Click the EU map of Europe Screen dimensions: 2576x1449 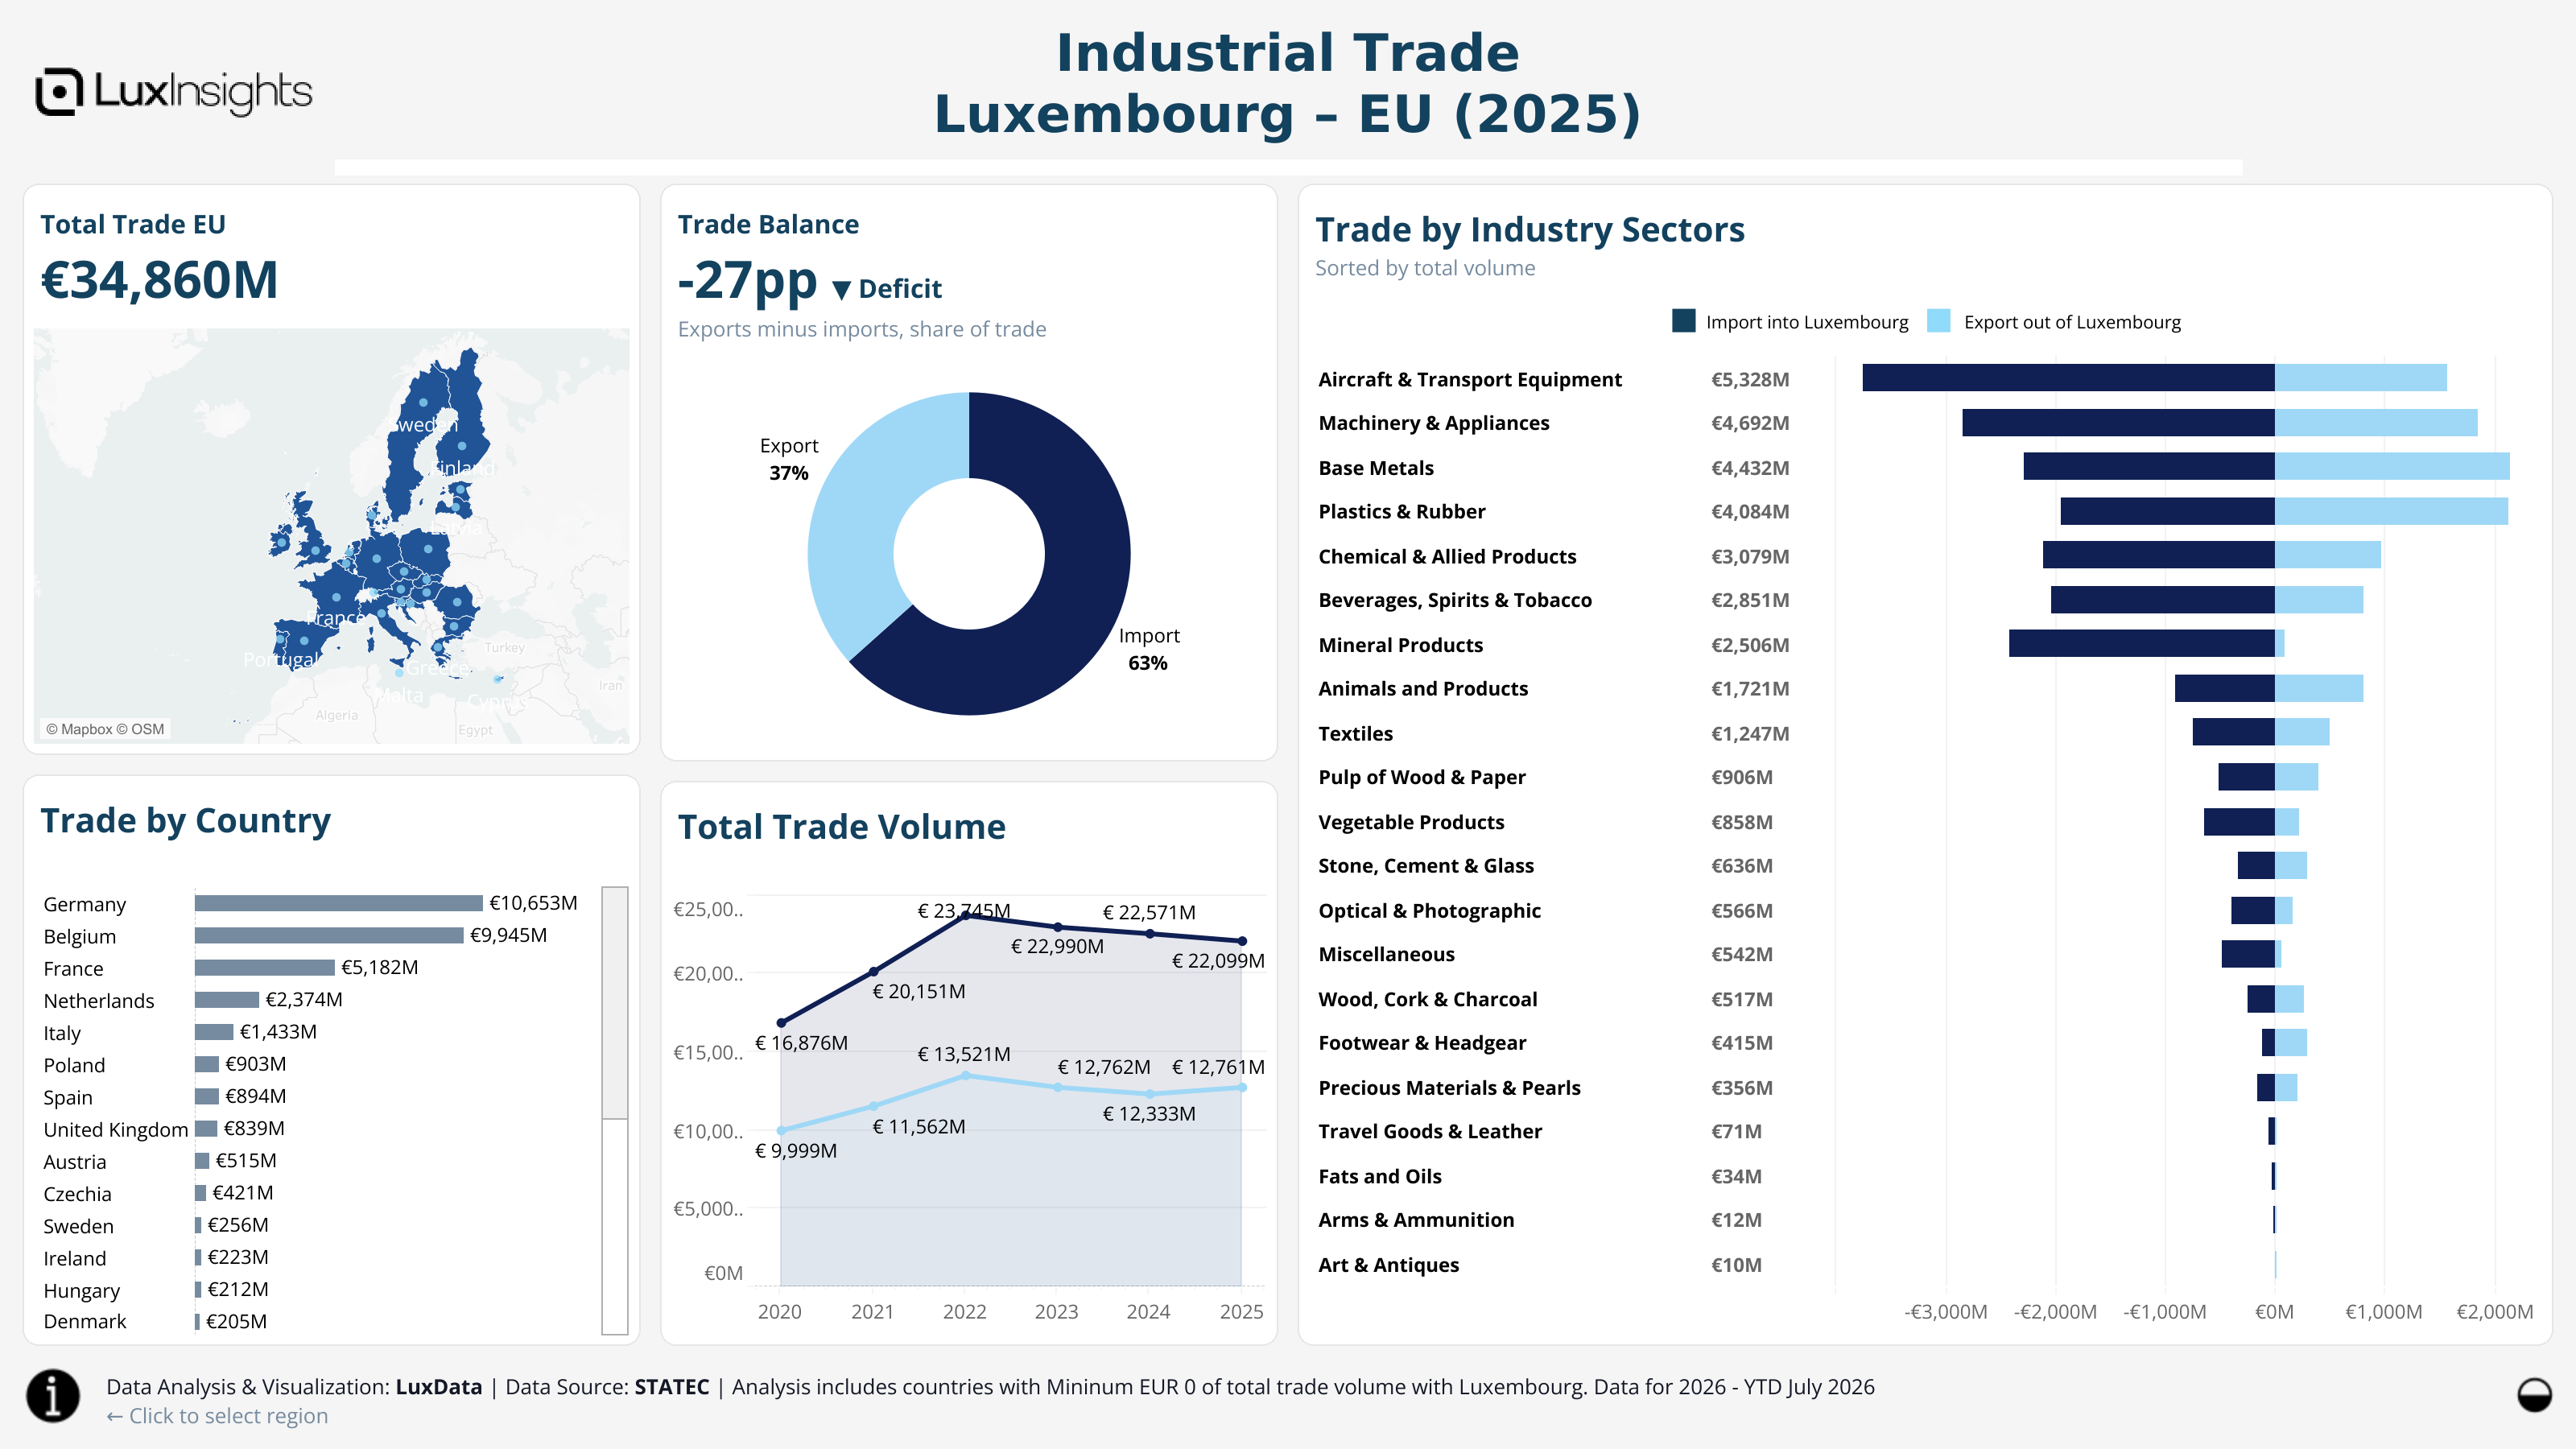pos(331,536)
